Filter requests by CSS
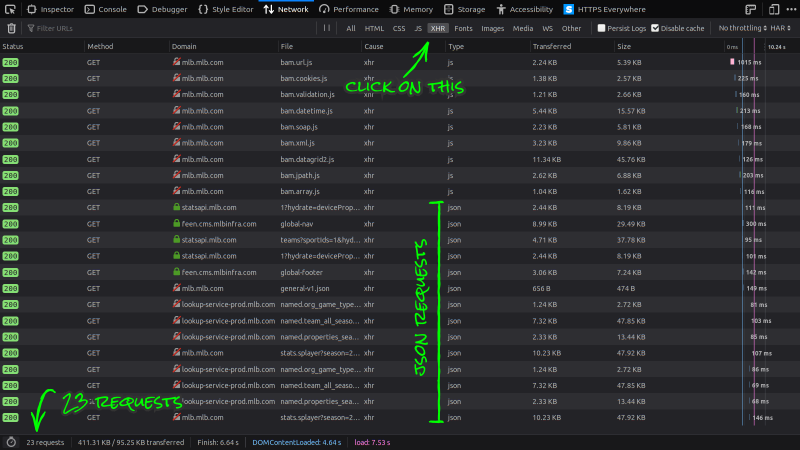 coord(399,28)
